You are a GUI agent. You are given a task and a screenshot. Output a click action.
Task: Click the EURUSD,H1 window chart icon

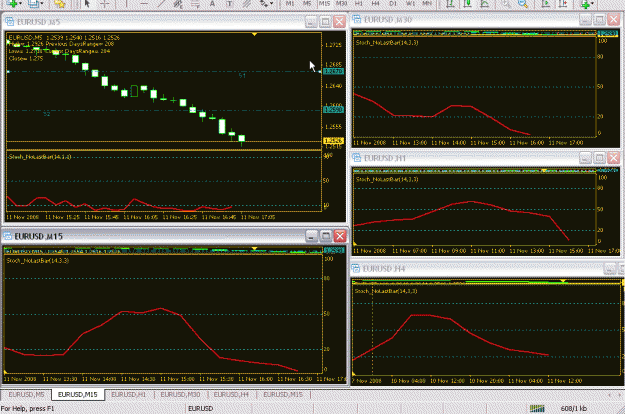click(x=357, y=158)
